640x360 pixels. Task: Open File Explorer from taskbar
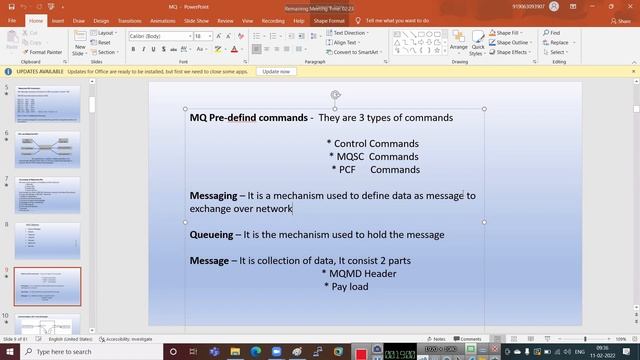tap(235, 351)
